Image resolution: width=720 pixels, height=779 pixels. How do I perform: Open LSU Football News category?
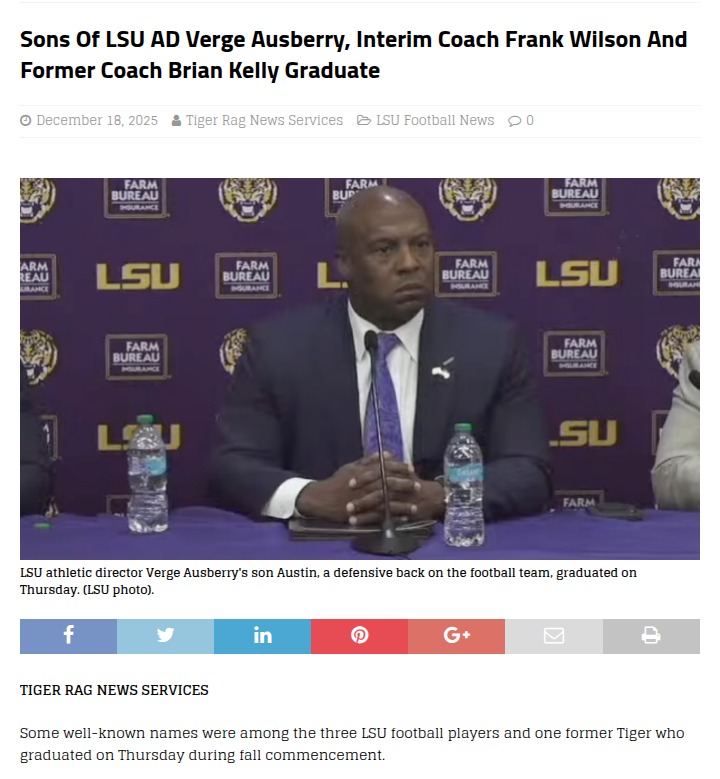coord(435,121)
